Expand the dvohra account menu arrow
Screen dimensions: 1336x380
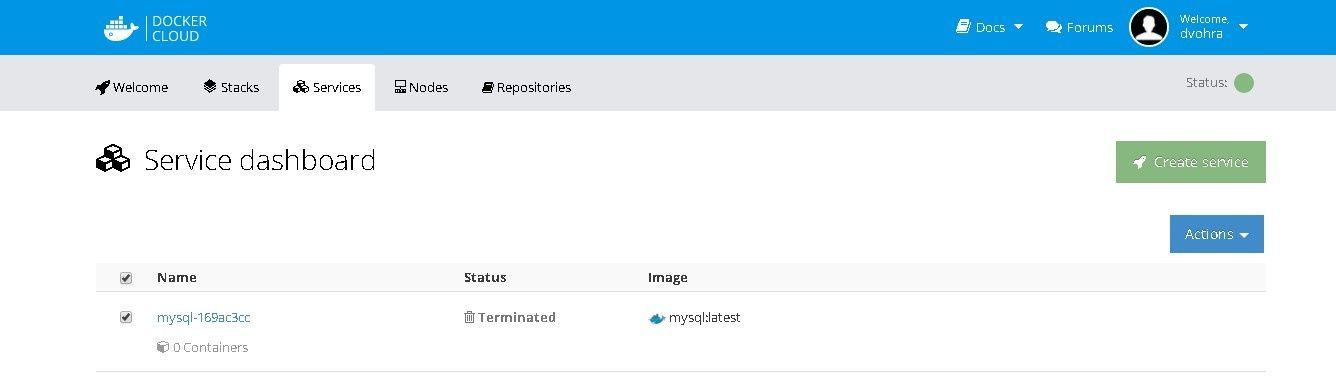[1243, 27]
